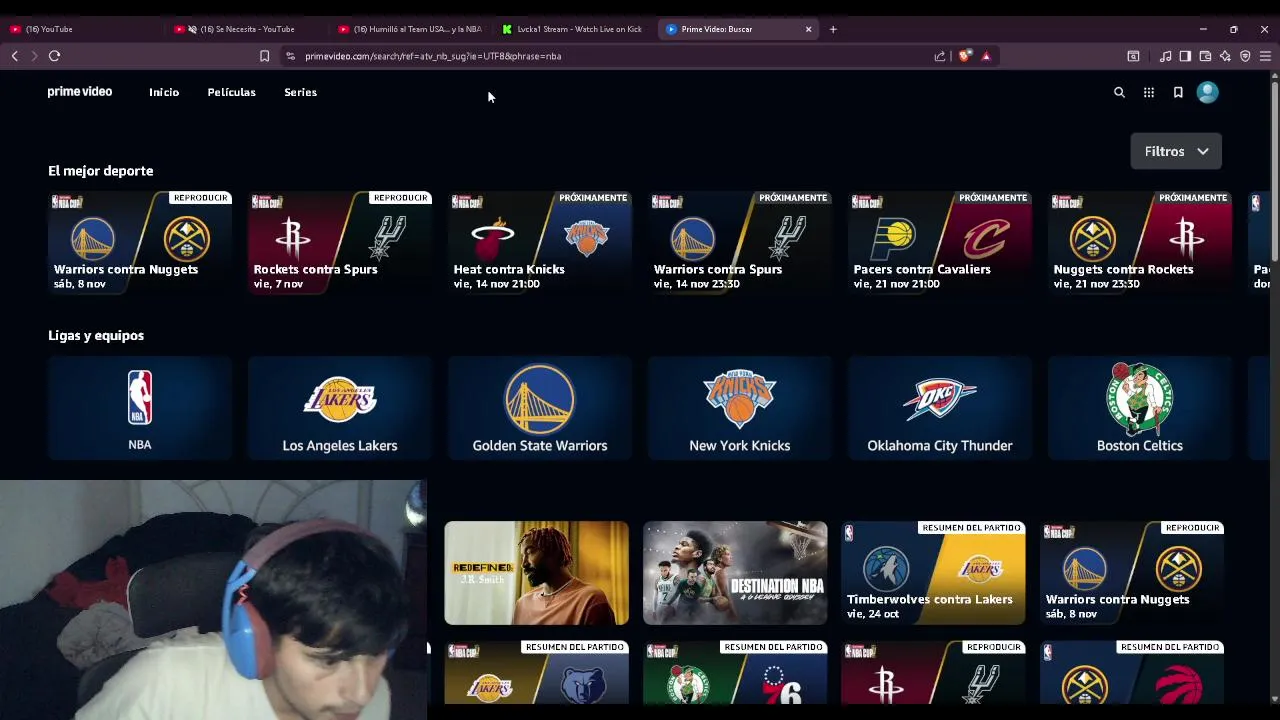Open the profile avatar menu
Image resolution: width=1280 pixels, height=720 pixels.
tap(1207, 92)
